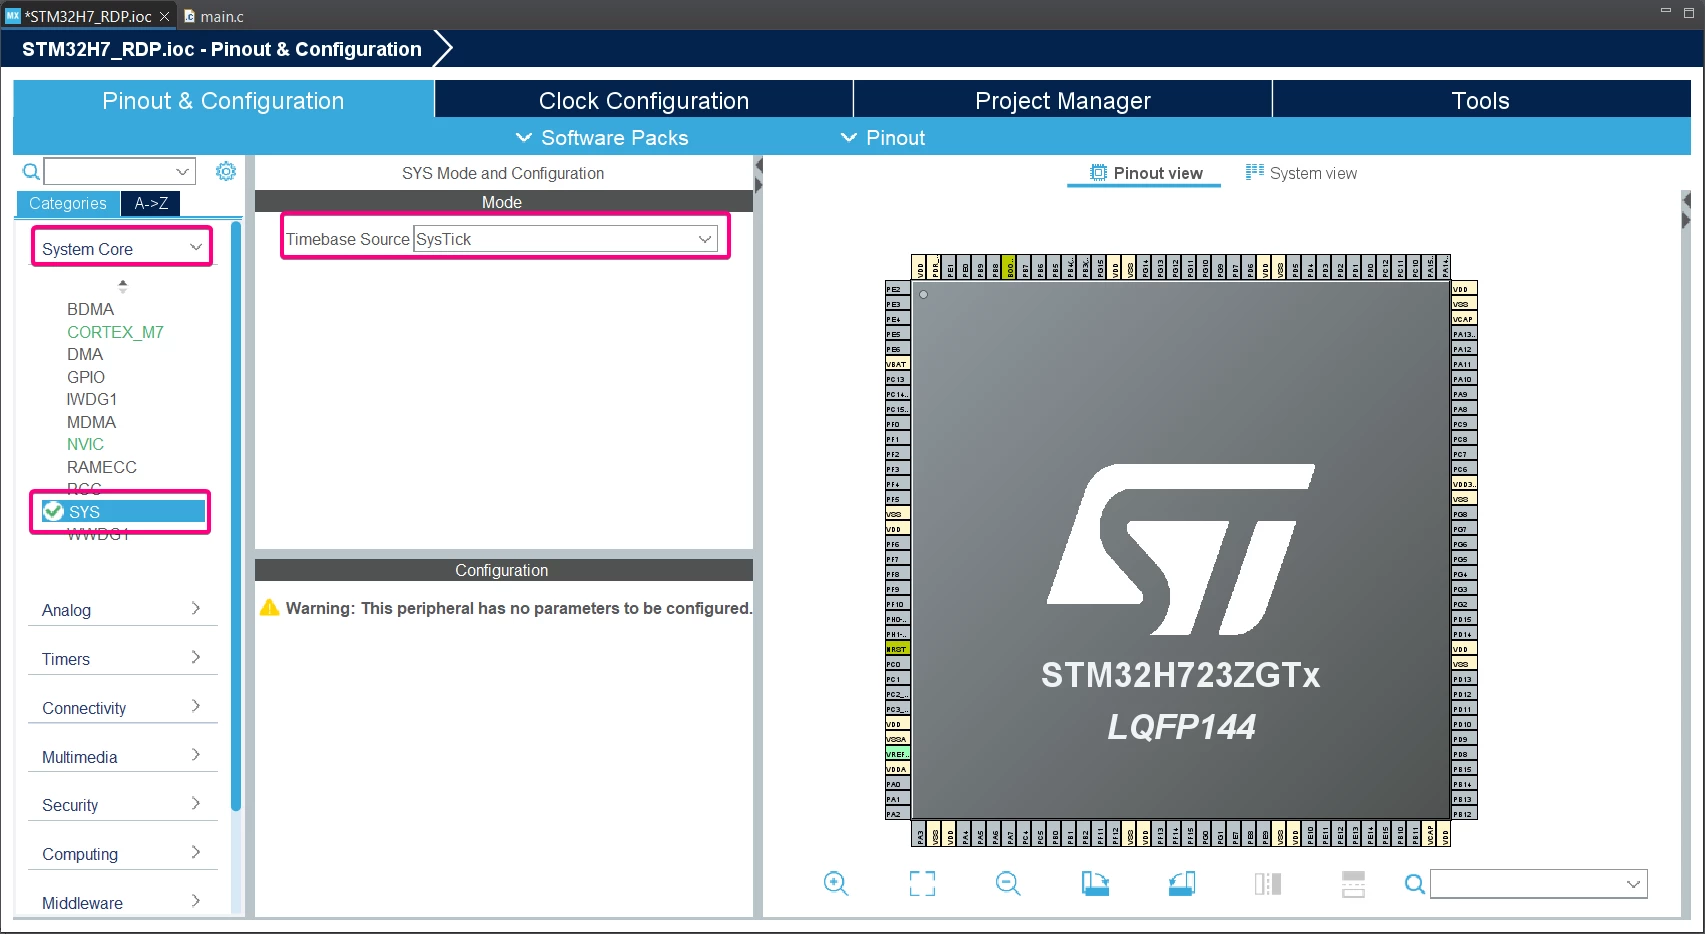Click the warning triangle icon

tap(269, 607)
